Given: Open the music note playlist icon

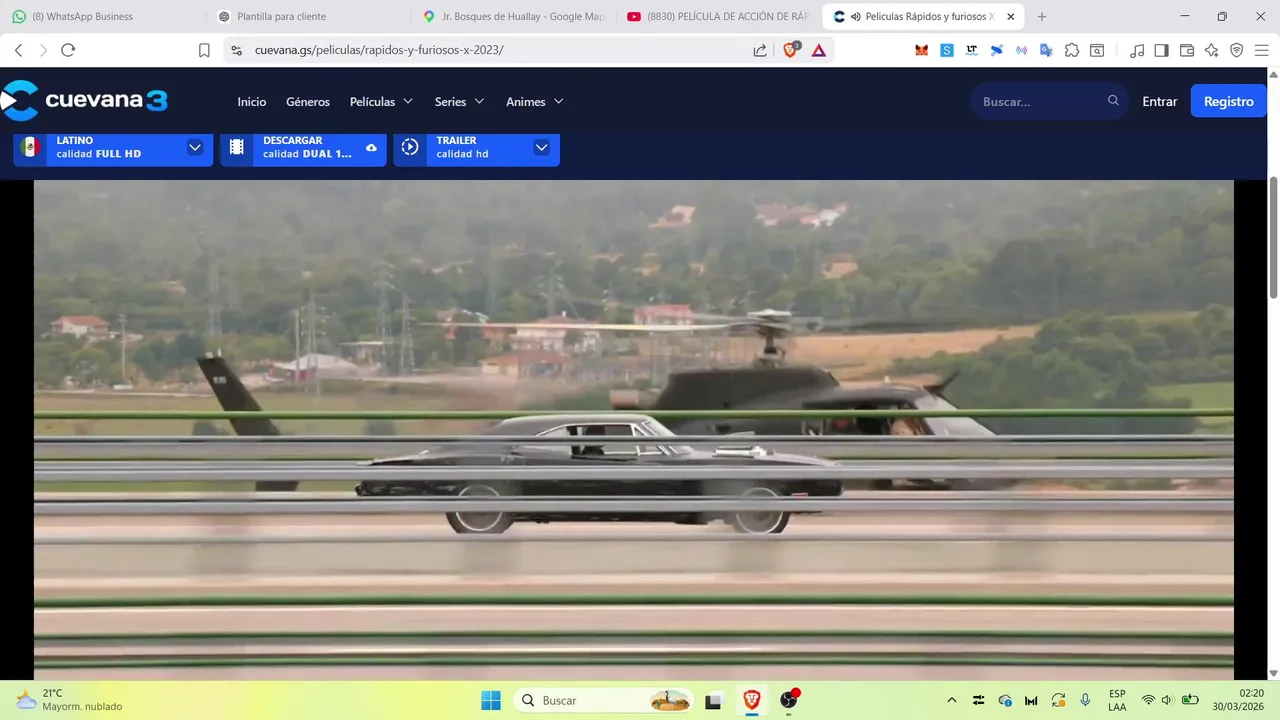Looking at the screenshot, I should tap(1137, 50).
